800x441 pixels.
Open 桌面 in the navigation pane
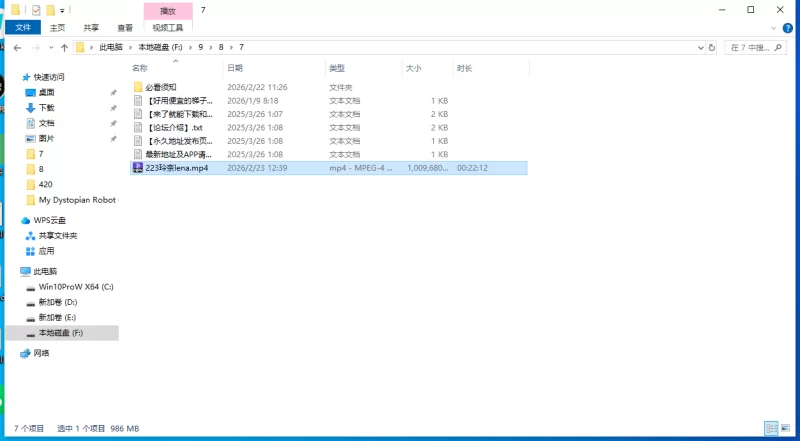pyautogui.click(x=46, y=92)
